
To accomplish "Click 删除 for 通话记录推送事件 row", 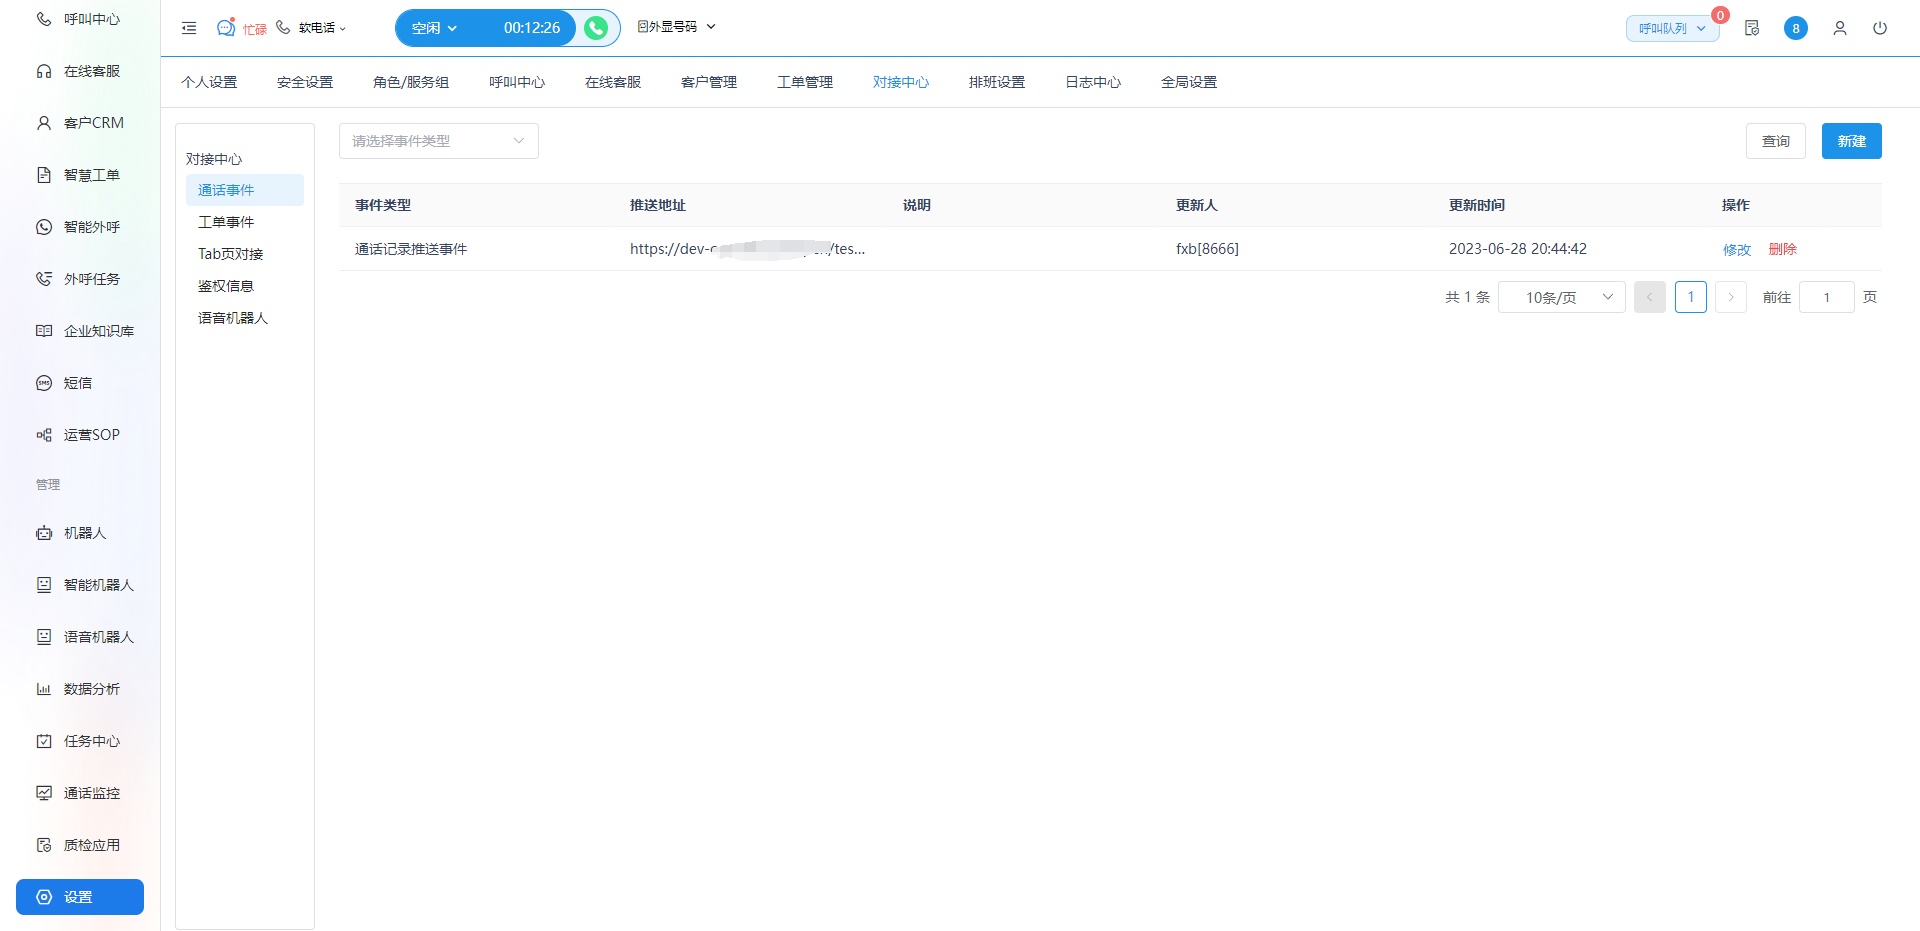I will pyautogui.click(x=1783, y=249).
